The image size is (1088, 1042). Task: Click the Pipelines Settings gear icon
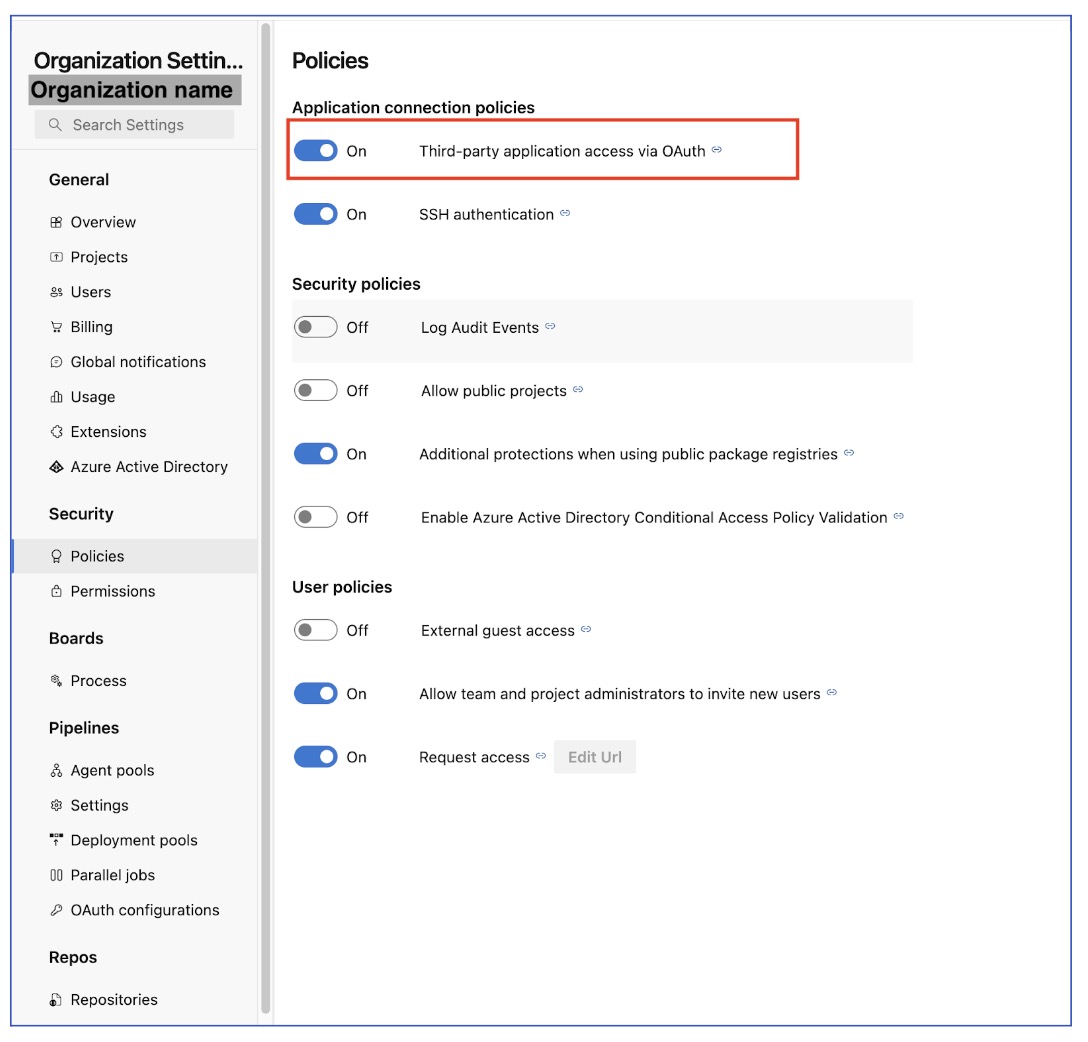(x=56, y=805)
